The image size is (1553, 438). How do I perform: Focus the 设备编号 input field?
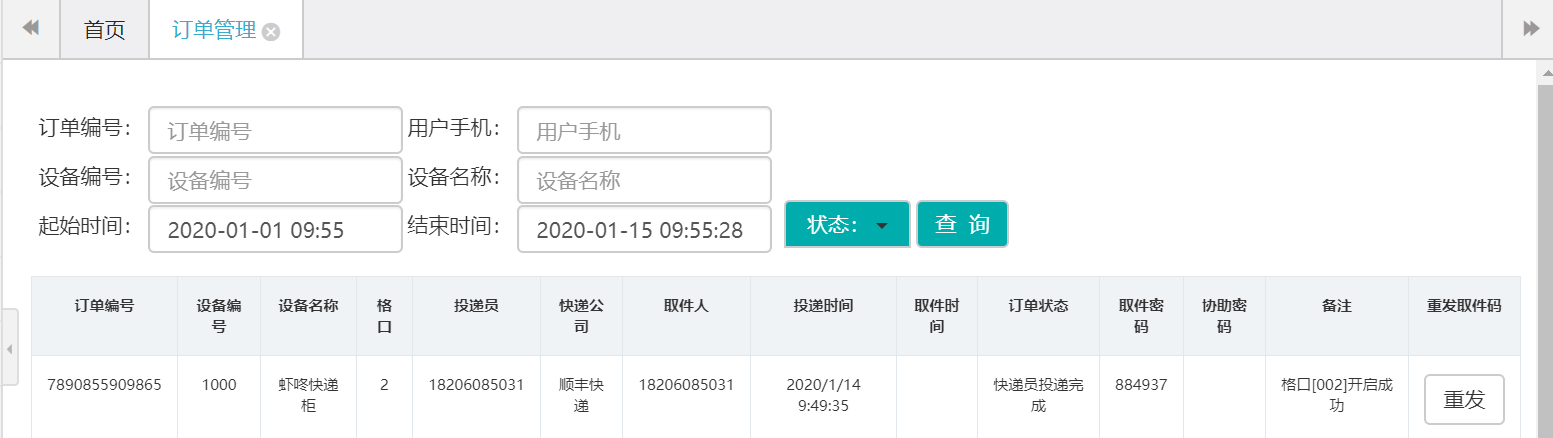point(275,180)
